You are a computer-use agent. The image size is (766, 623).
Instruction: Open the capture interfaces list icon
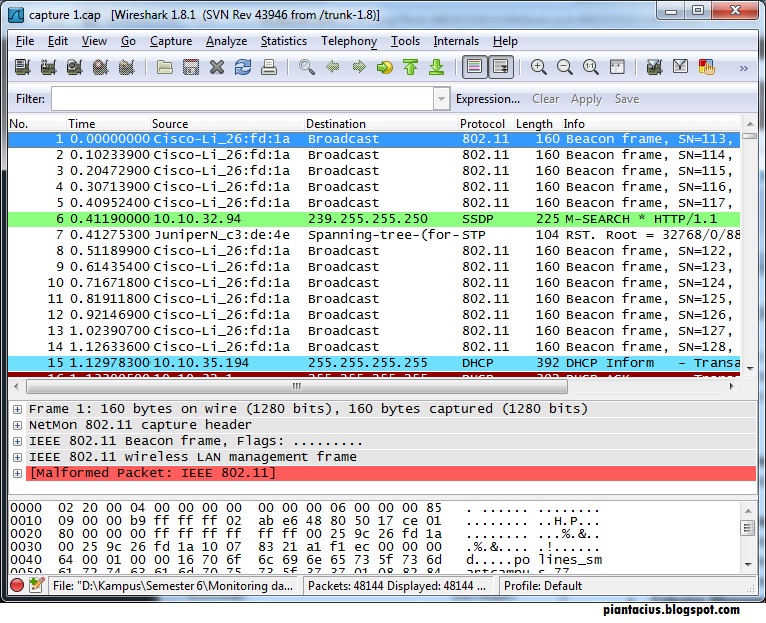pyautogui.click(x=22, y=67)
